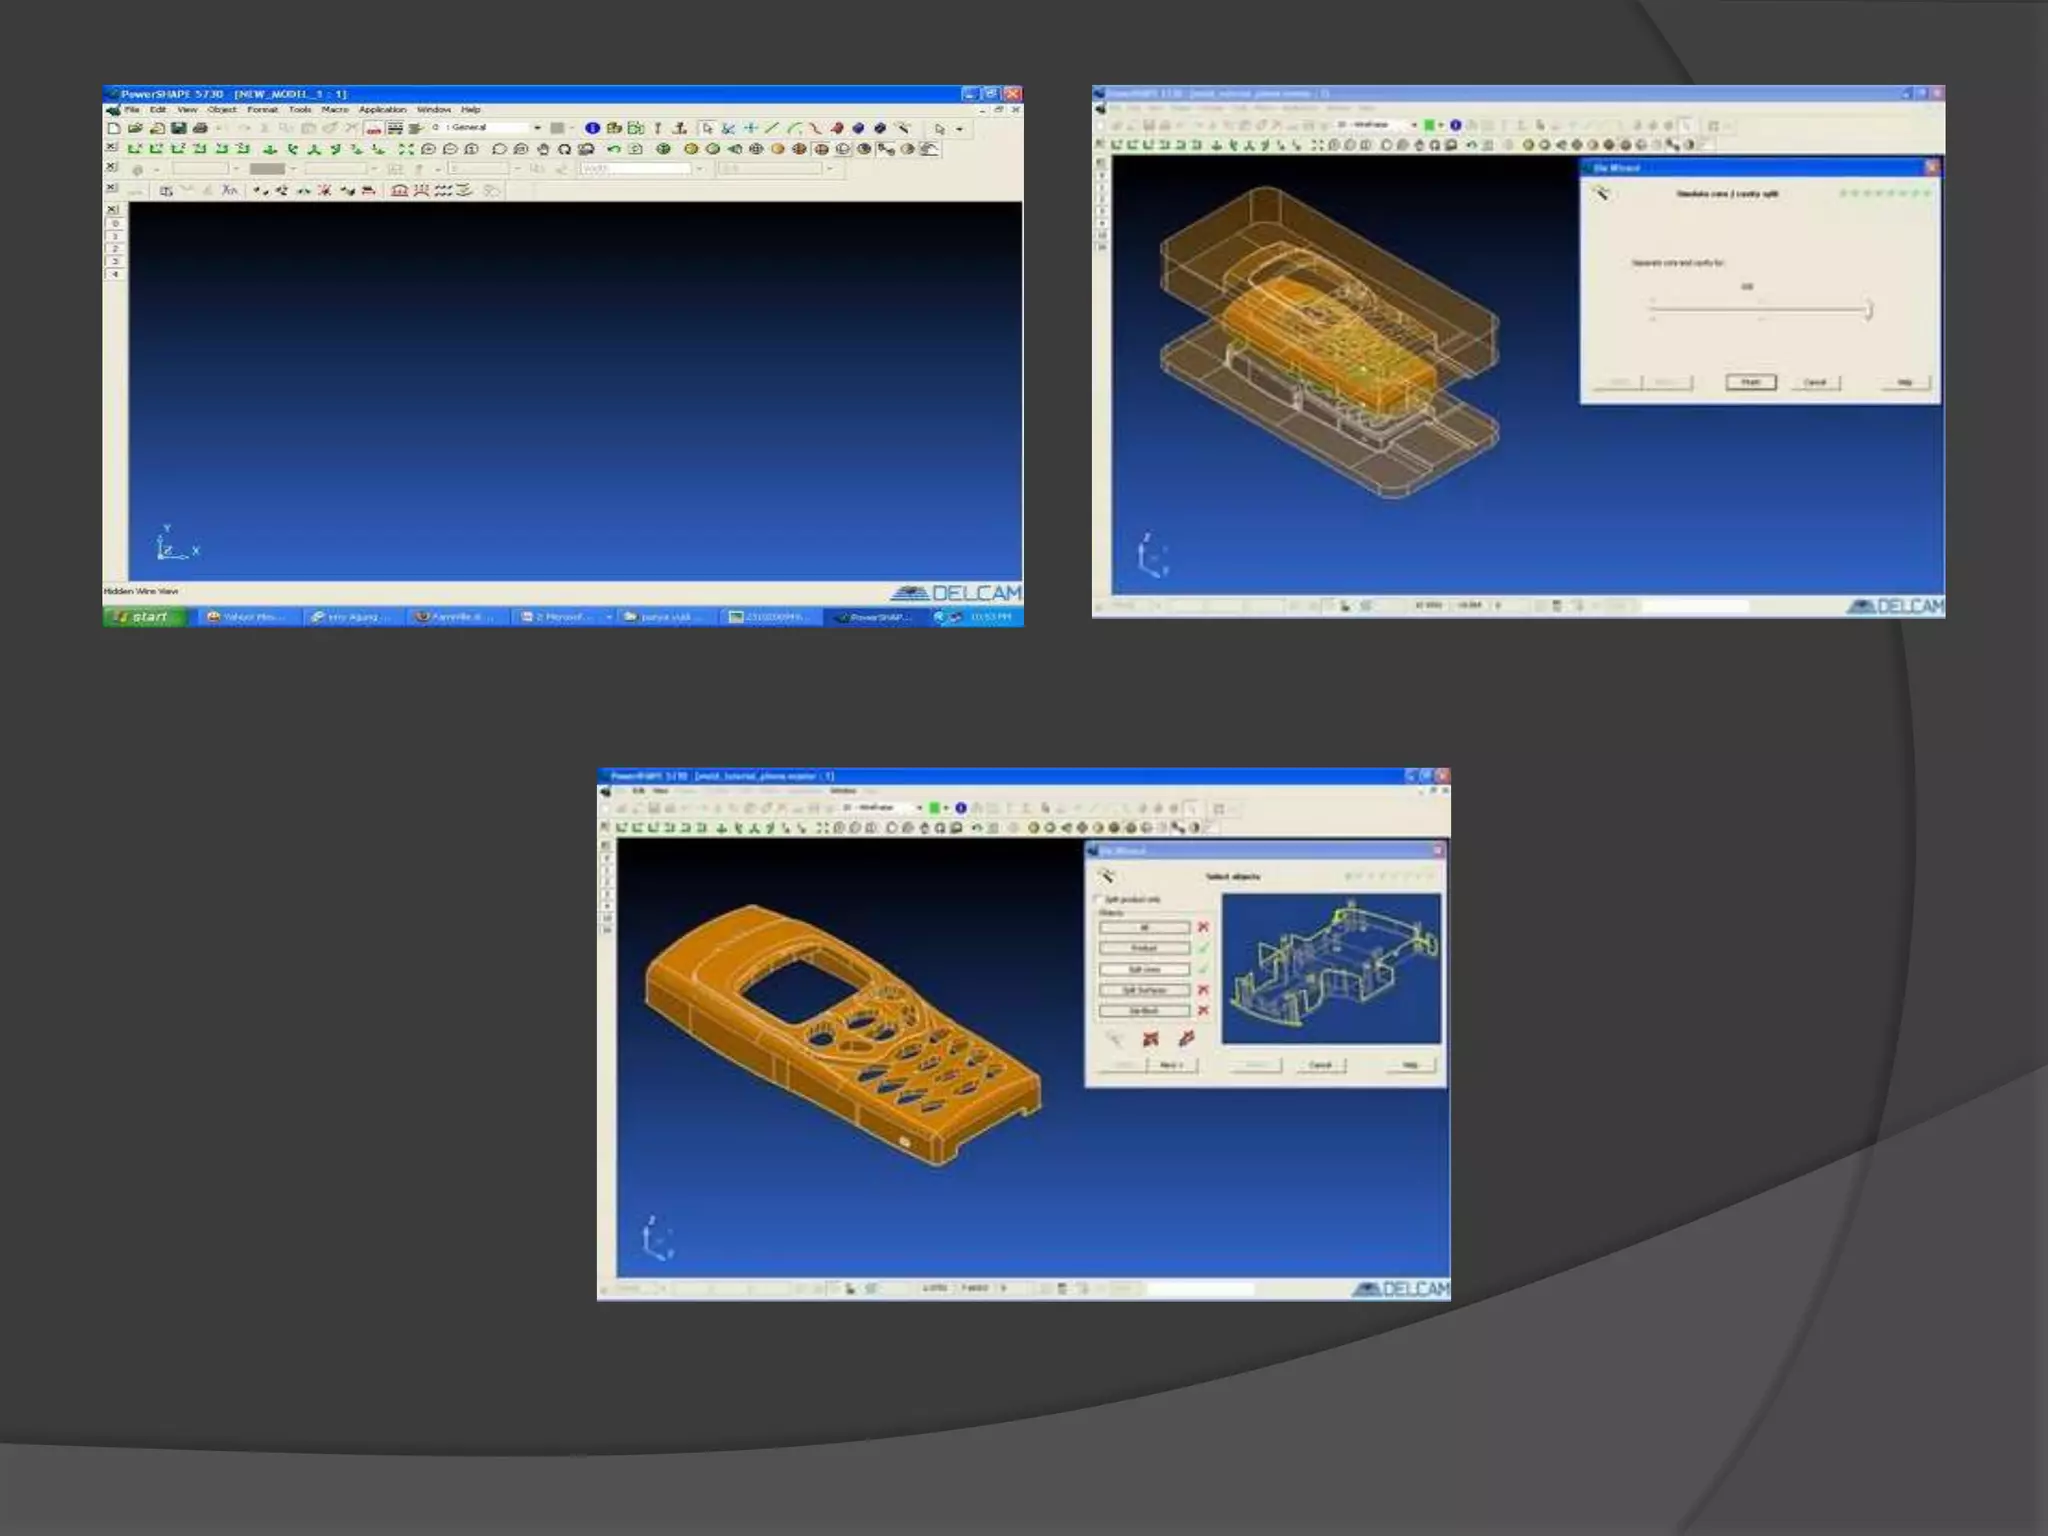Click the core/cavity separation slider handle
This screenshot has width=2048, height=1536.
pos(1867,310)
